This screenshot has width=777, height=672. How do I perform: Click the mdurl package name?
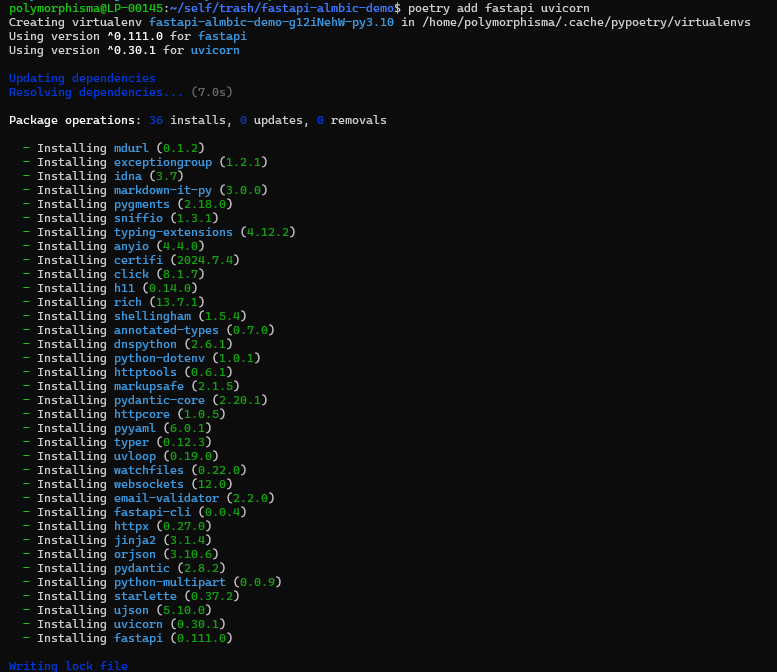point(131,148)
